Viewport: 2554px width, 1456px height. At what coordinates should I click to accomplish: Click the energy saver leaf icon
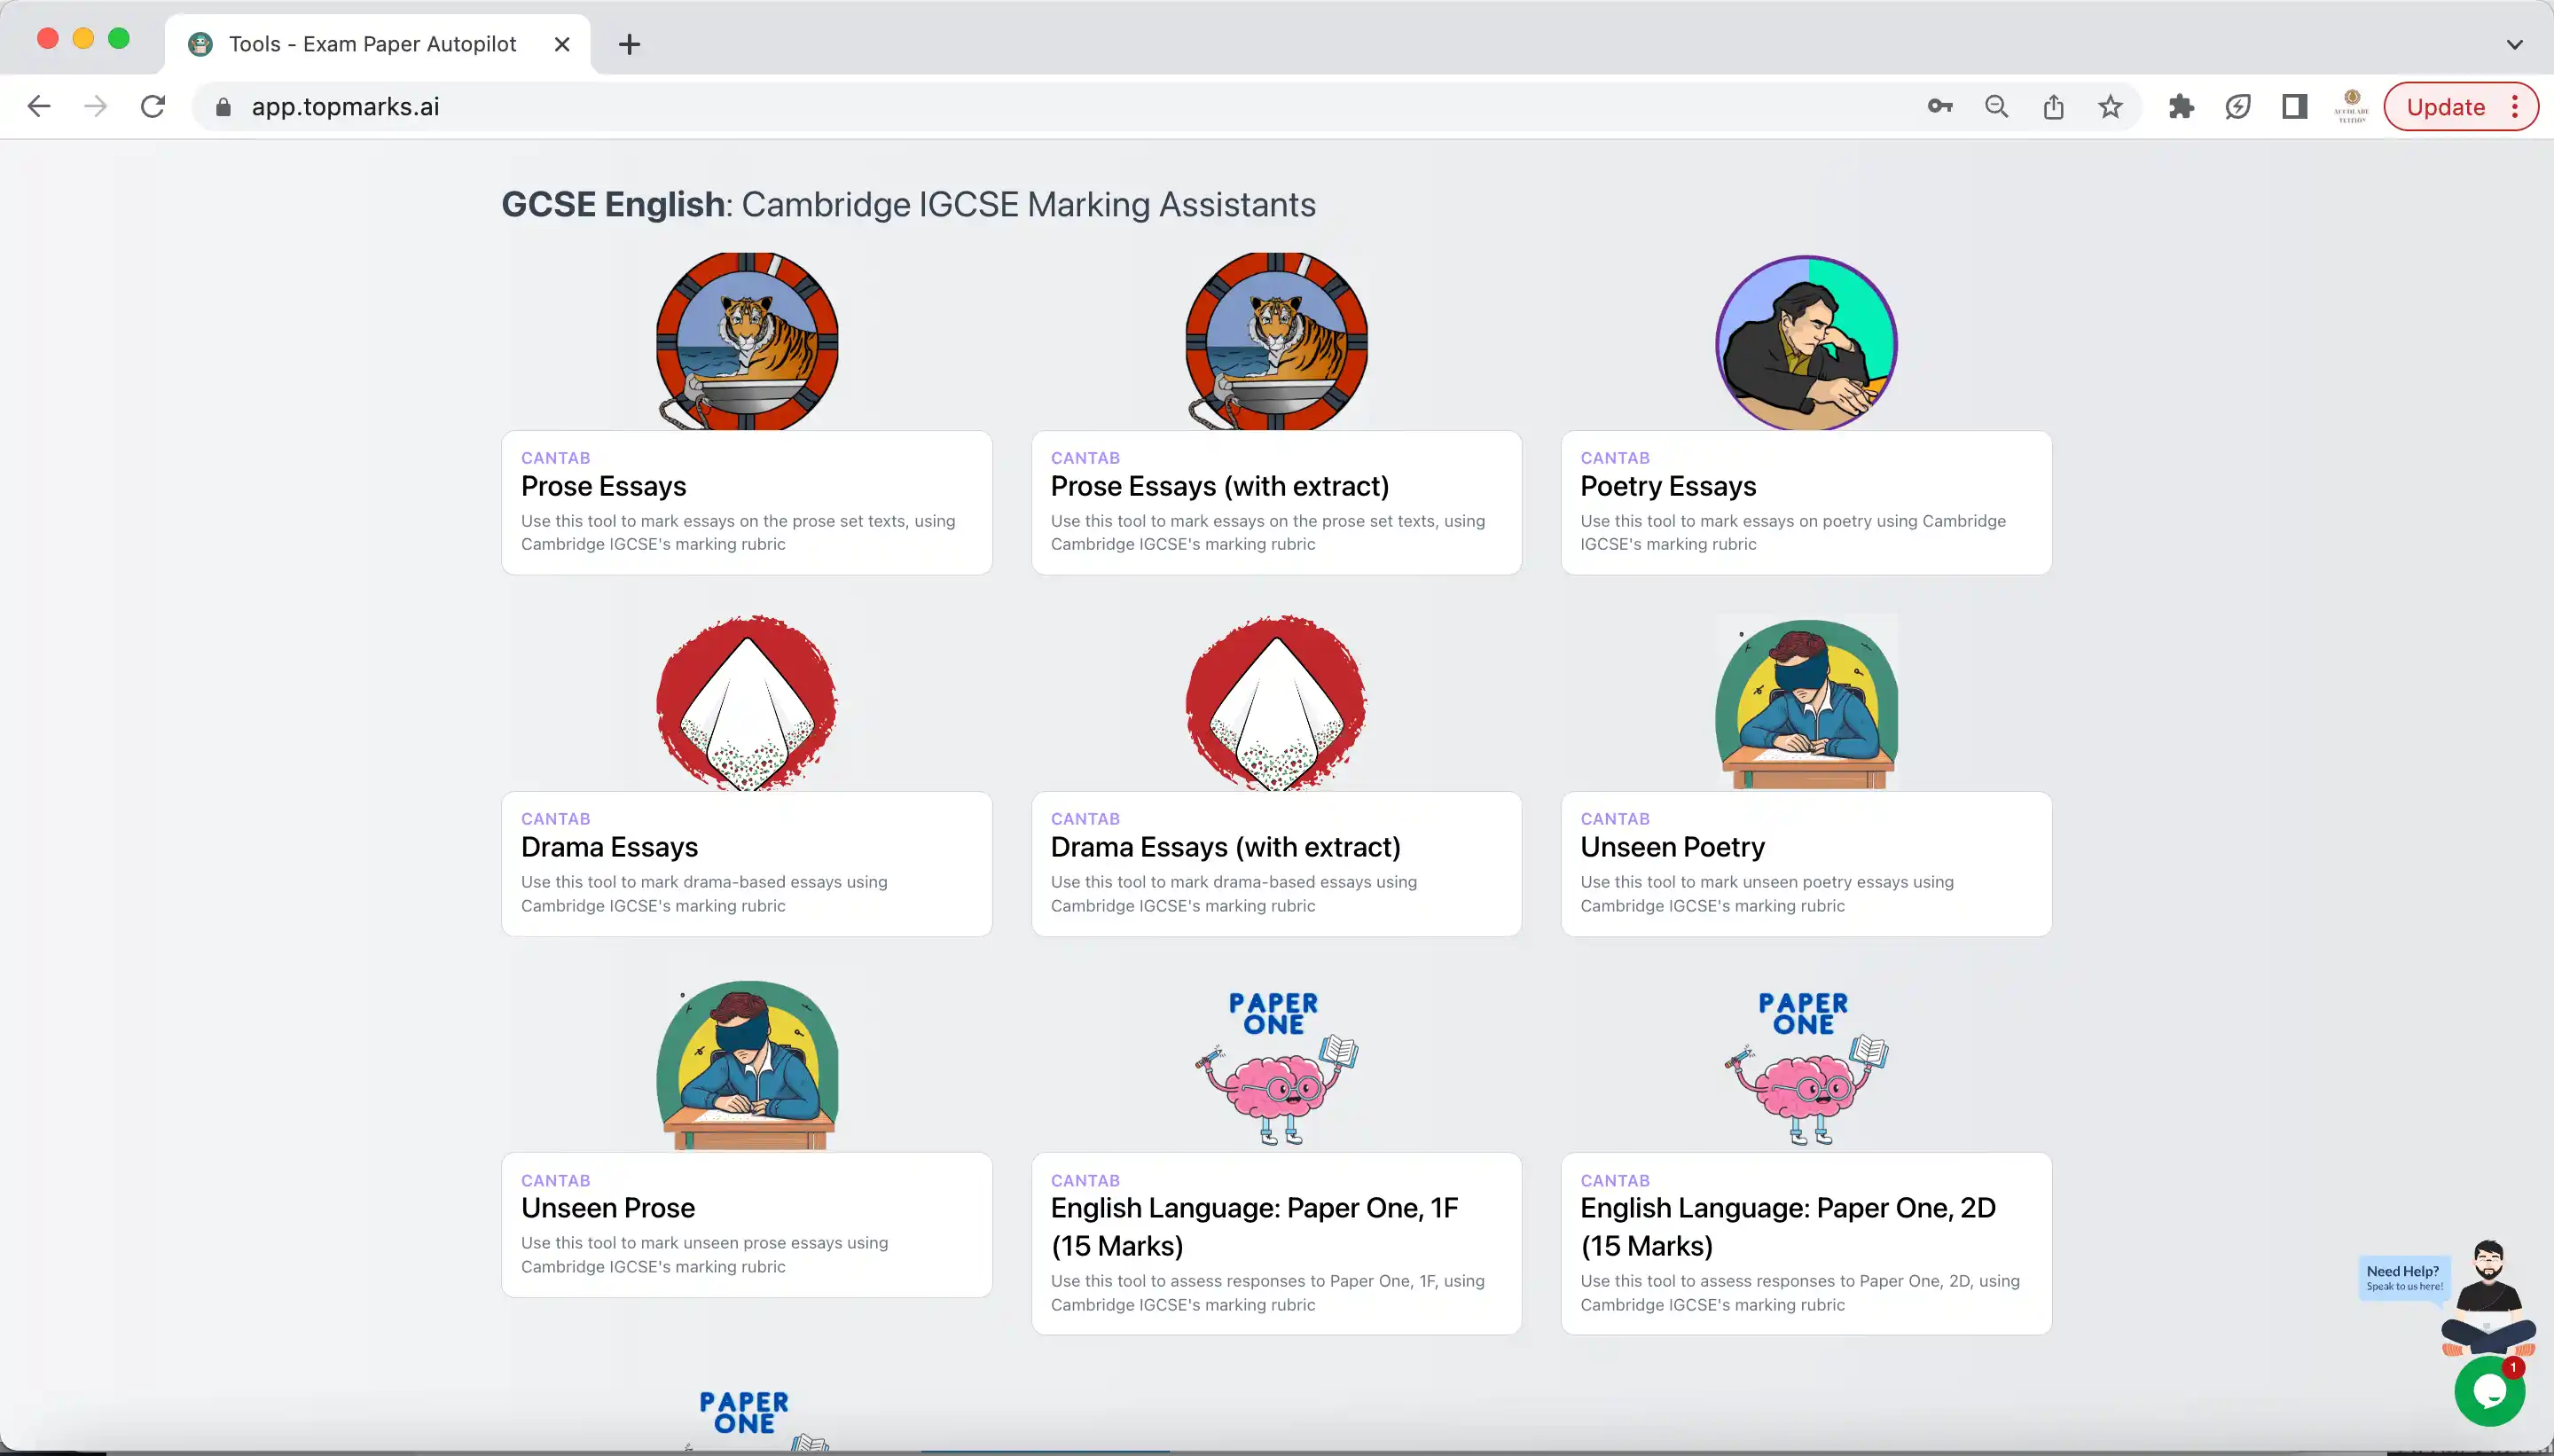click(2239, 106)
